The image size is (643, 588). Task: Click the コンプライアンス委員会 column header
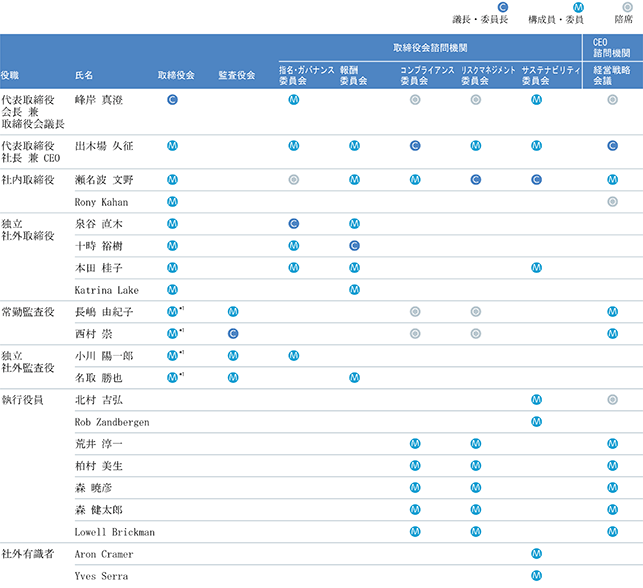[x=427, y=75]
